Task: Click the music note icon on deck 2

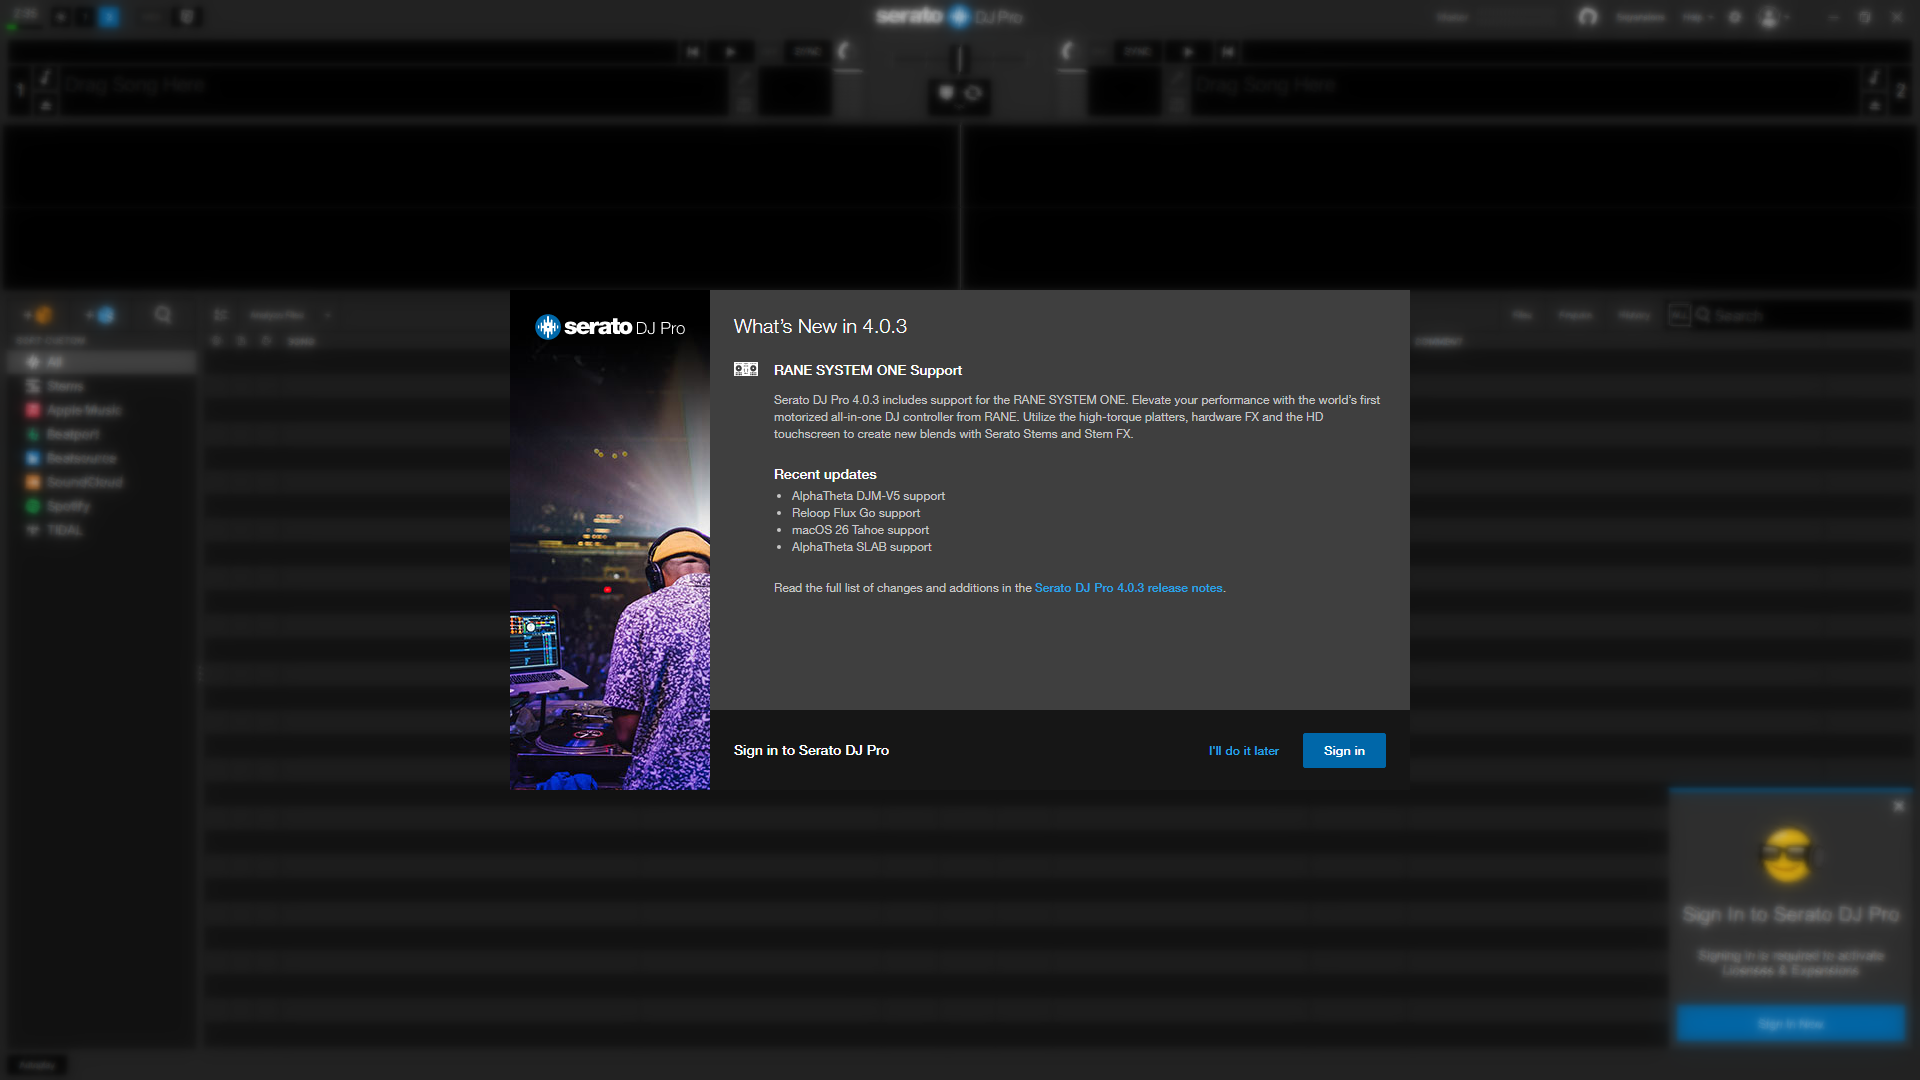Action: click(1874, 77)
